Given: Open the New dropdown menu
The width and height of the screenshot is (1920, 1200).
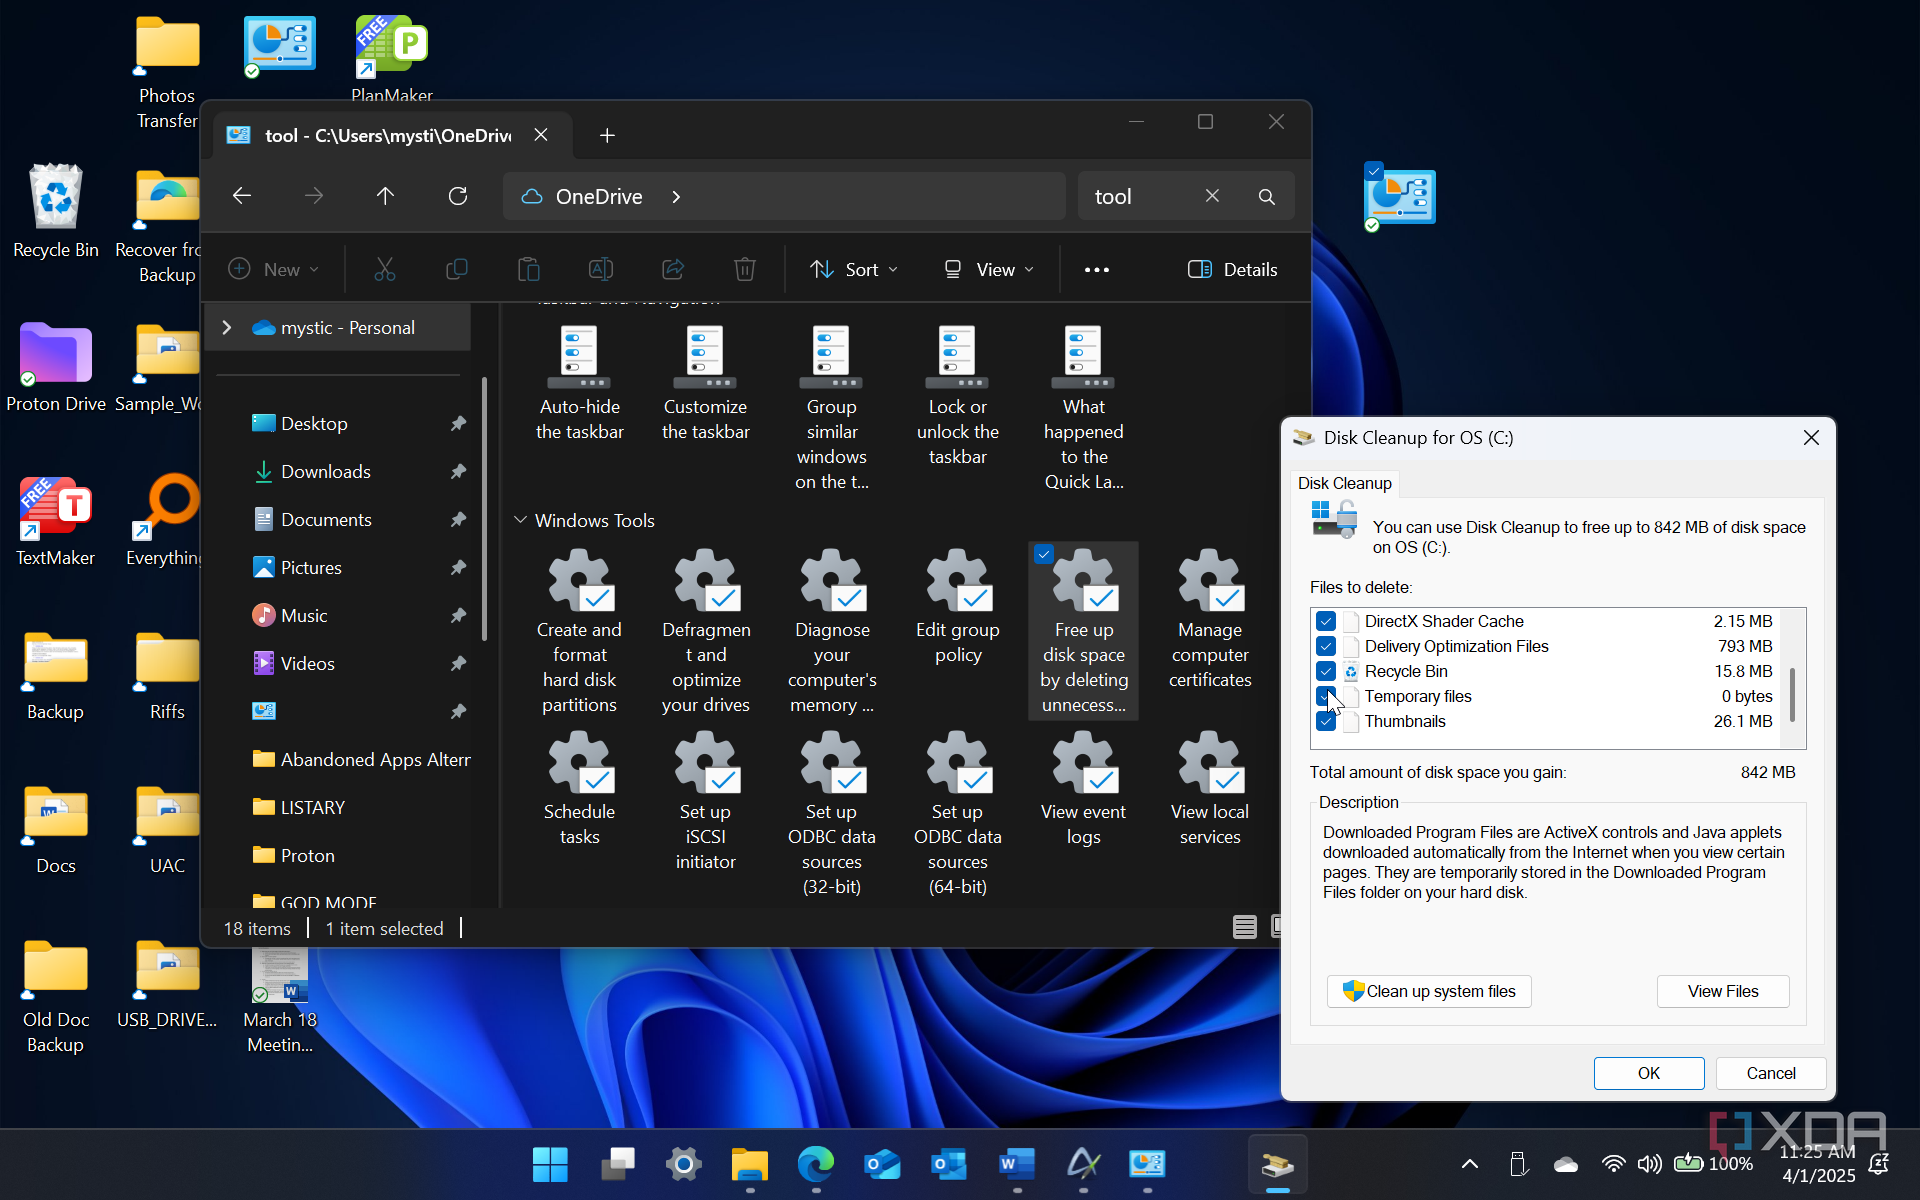Looking at the screenshot, I should [274, 269].
